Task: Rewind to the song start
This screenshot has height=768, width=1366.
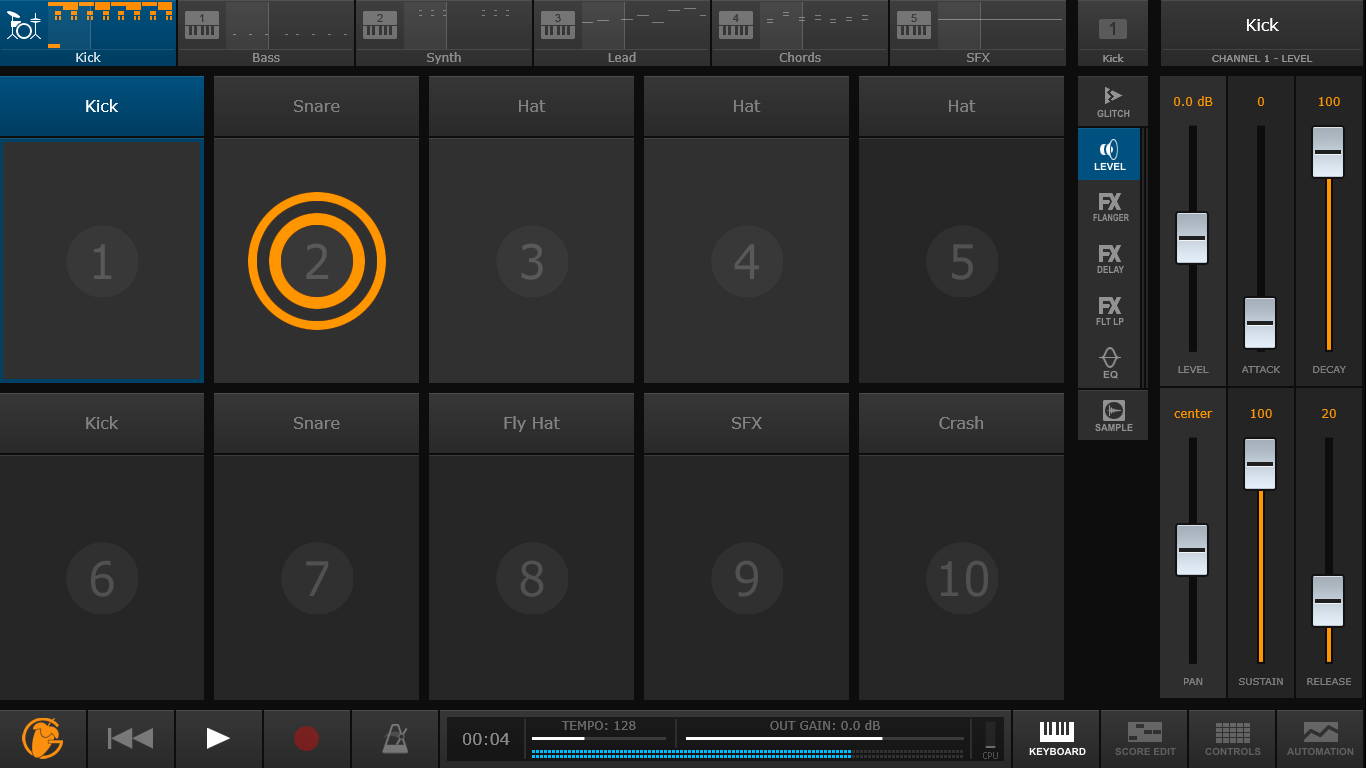Action: (131, 739)
